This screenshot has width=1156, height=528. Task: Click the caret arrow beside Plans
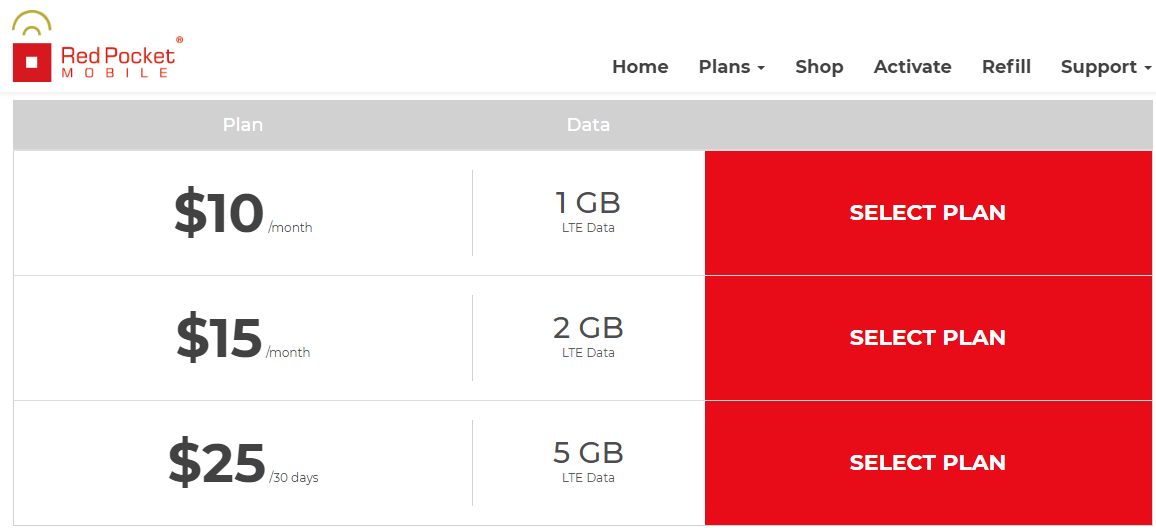[761, 69]
